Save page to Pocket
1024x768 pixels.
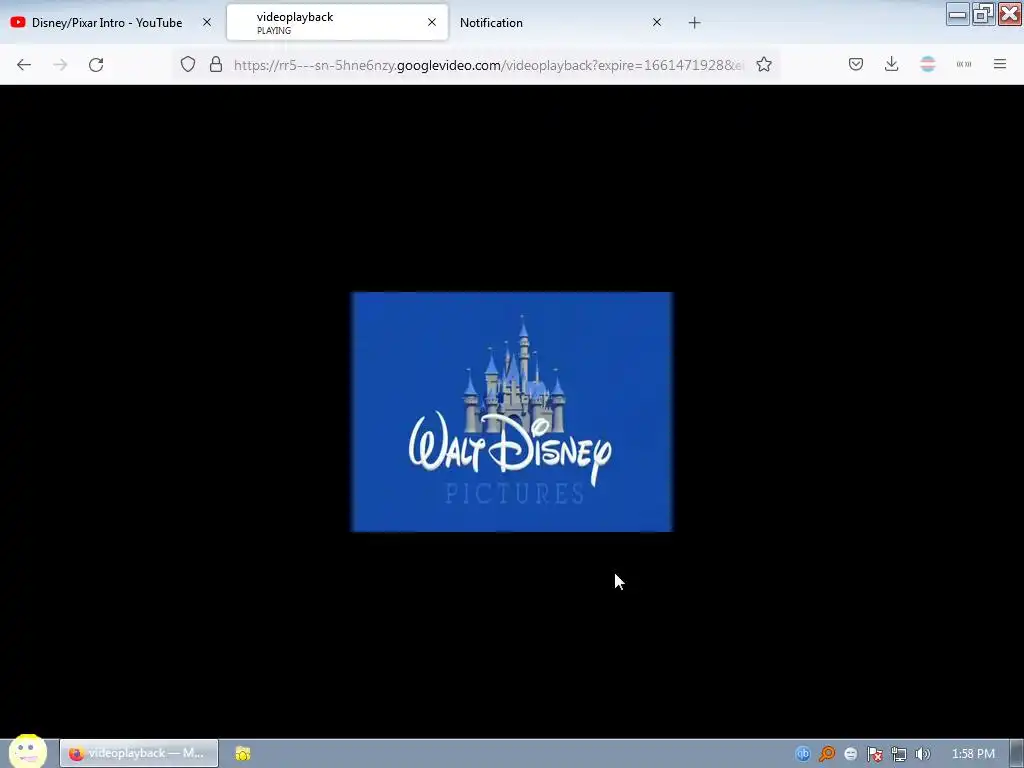tap(856, 64)
